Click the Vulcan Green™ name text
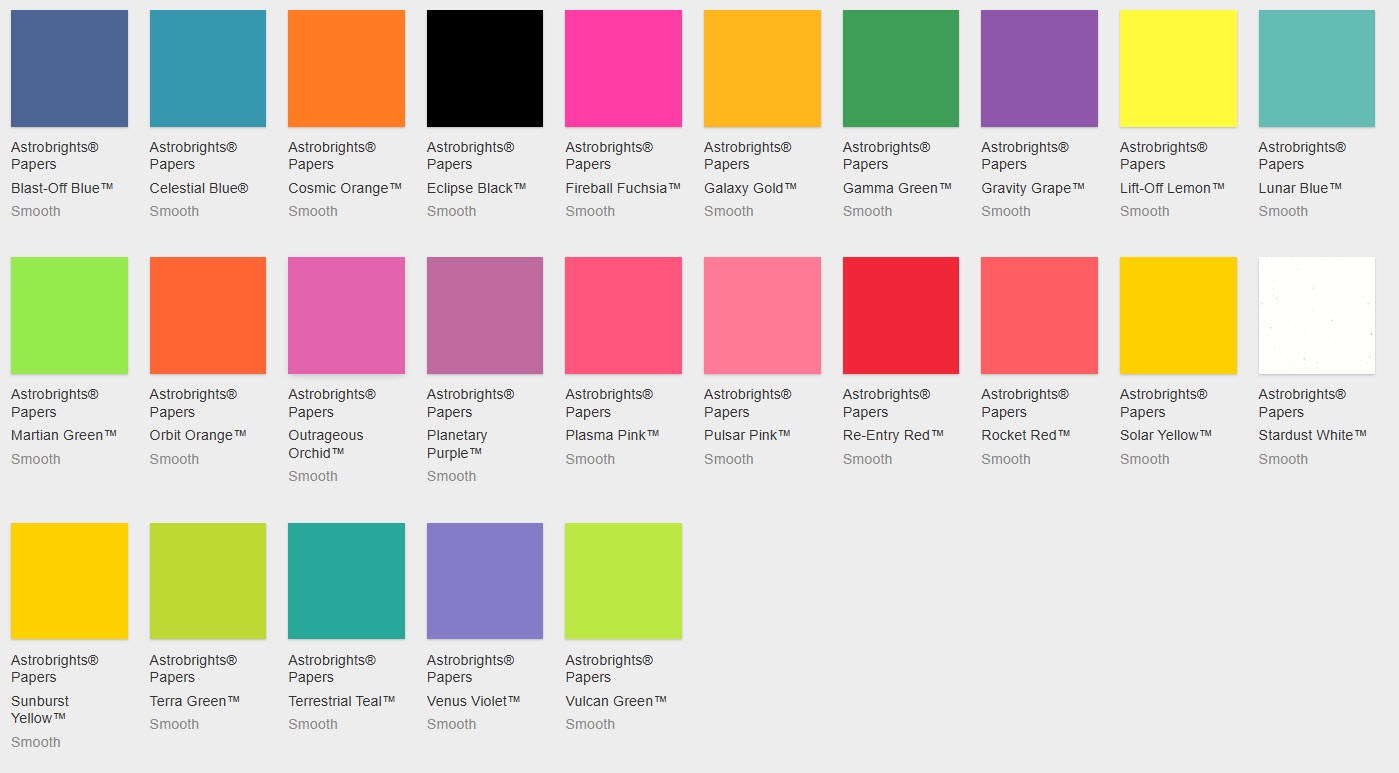 pyautogui.click(x=616, y=701)
